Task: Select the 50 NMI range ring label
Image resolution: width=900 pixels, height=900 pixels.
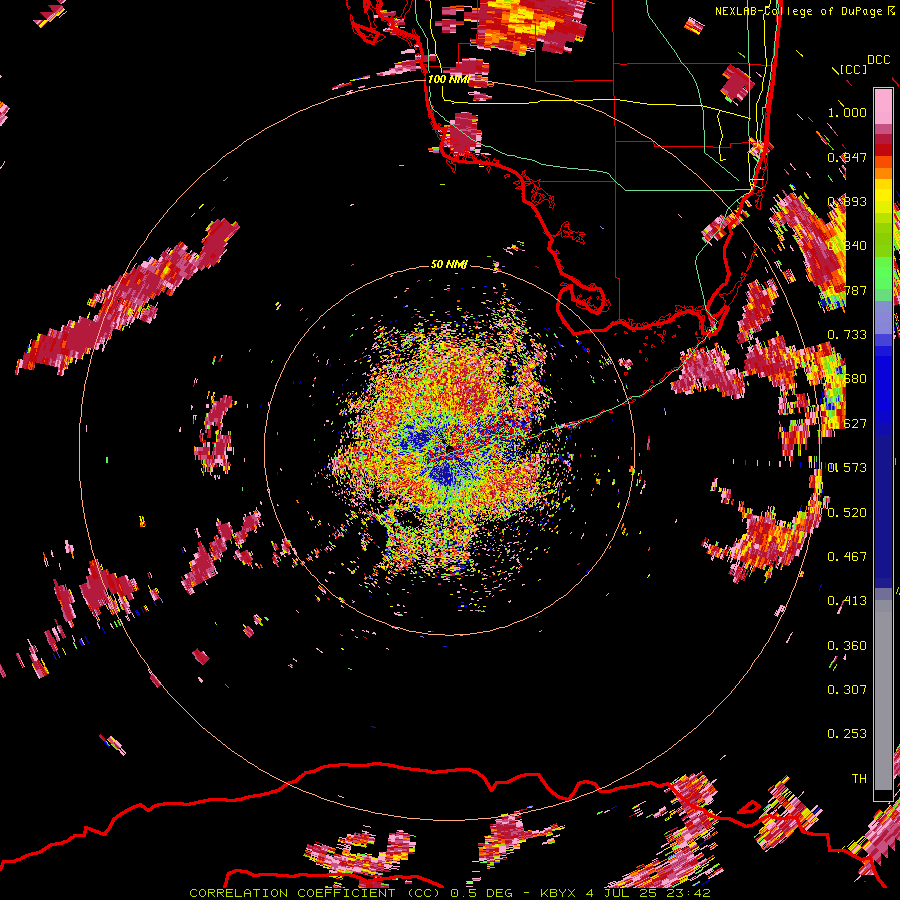Action: 449,264
